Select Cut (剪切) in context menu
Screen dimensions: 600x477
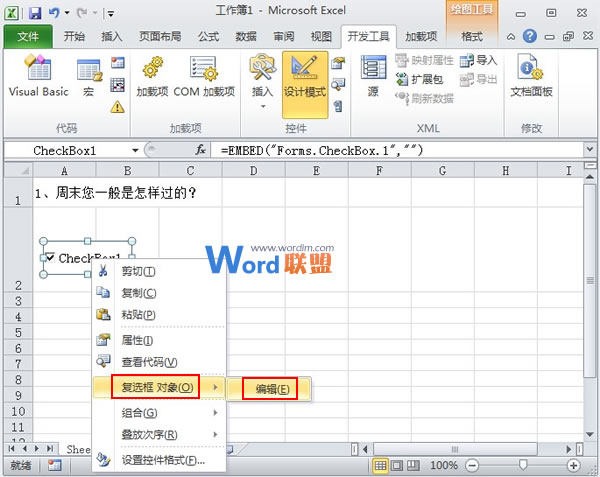pos(159,271)
